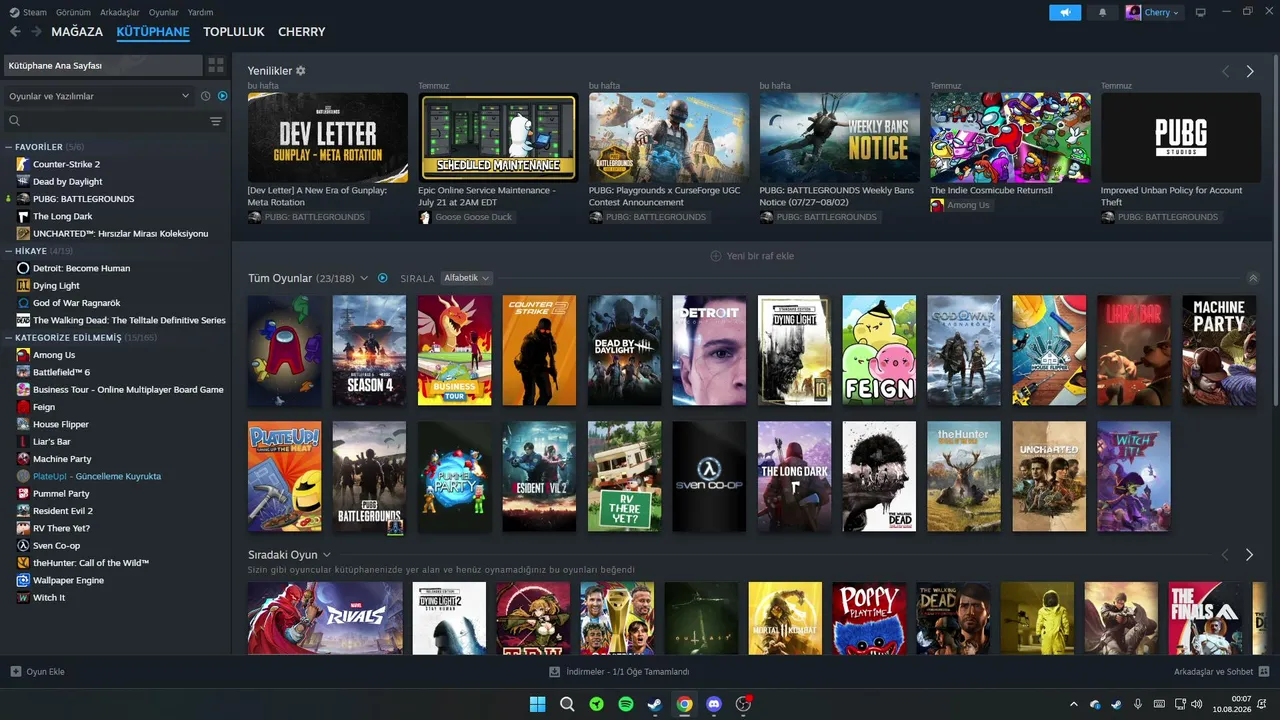Go to Kütüphane Ana Sayfası
The width and height of the screenshot is (1280, 720).
pos(103,66)
